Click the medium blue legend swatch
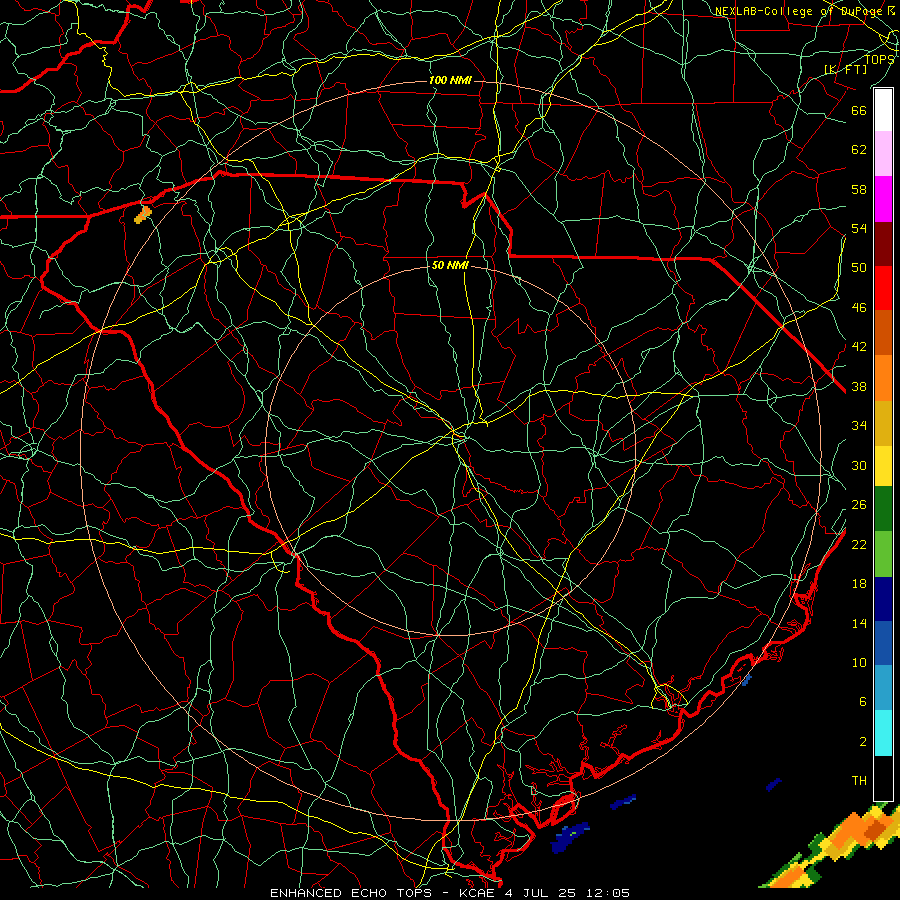The height and width of the screenshot is (900, 900). coord(883,643)
